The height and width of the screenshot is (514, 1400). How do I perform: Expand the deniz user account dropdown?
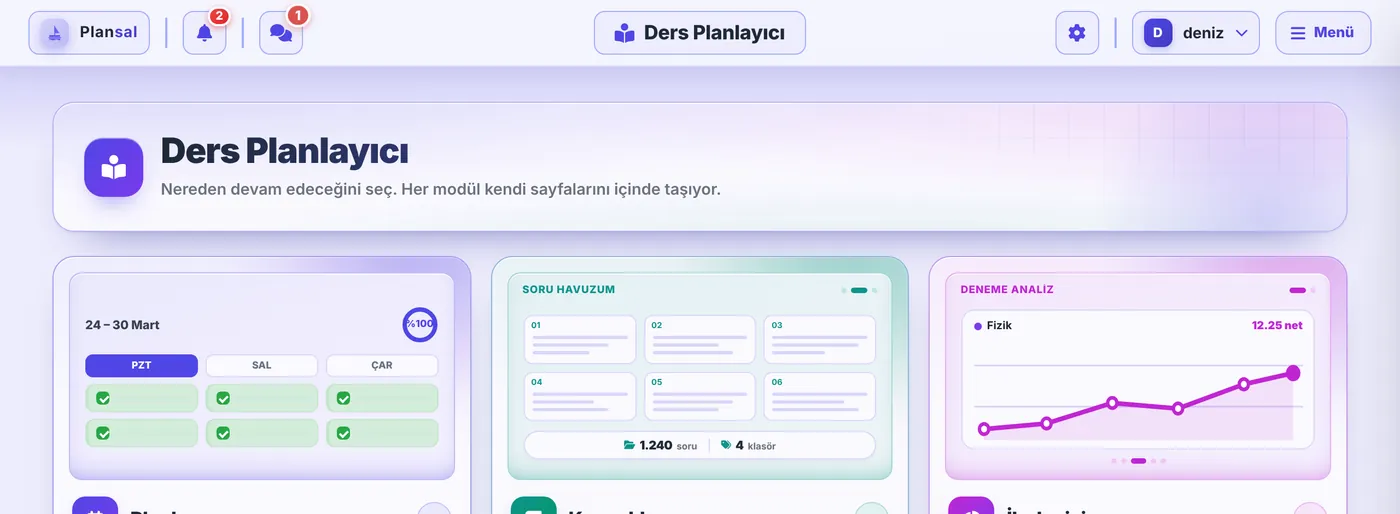click(1196, 33)
